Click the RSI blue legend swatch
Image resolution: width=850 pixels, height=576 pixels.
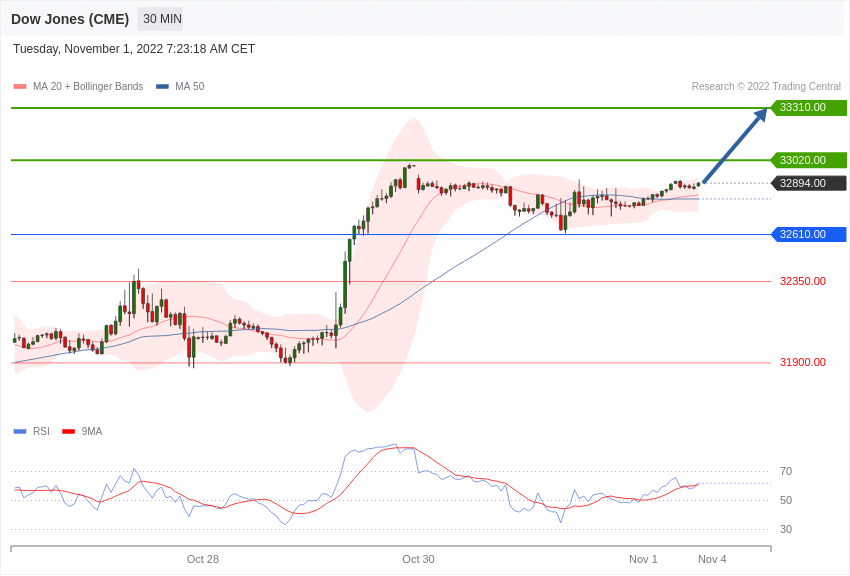click(x=20, y=432)
